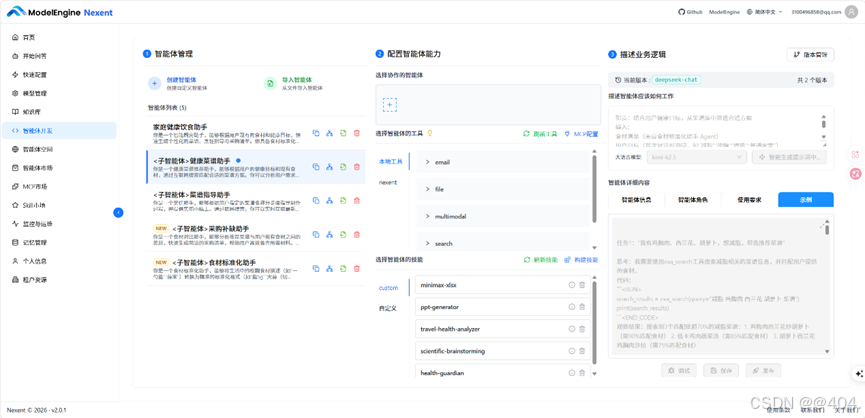Click the 发布 publish button
The width and height of the screenshot is (865, 418).
[763, 371]
